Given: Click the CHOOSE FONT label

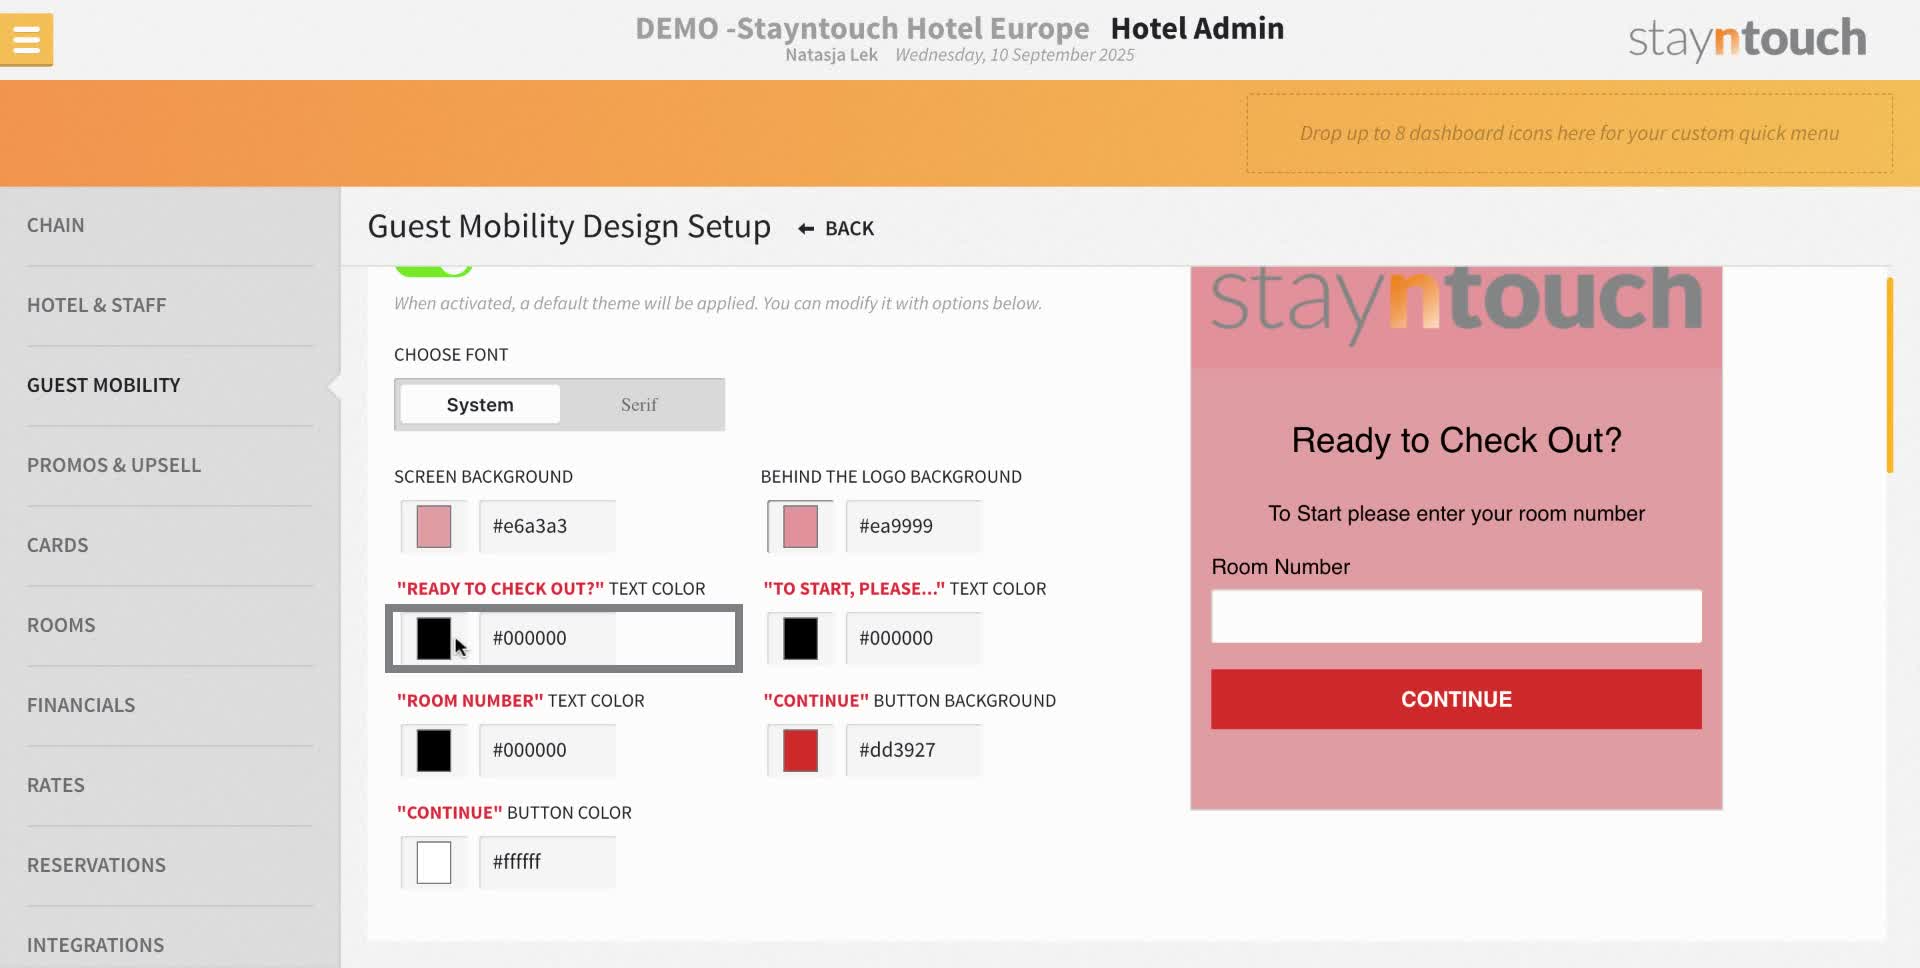Looking at the screenshot, I should click(x=451, y=355).
